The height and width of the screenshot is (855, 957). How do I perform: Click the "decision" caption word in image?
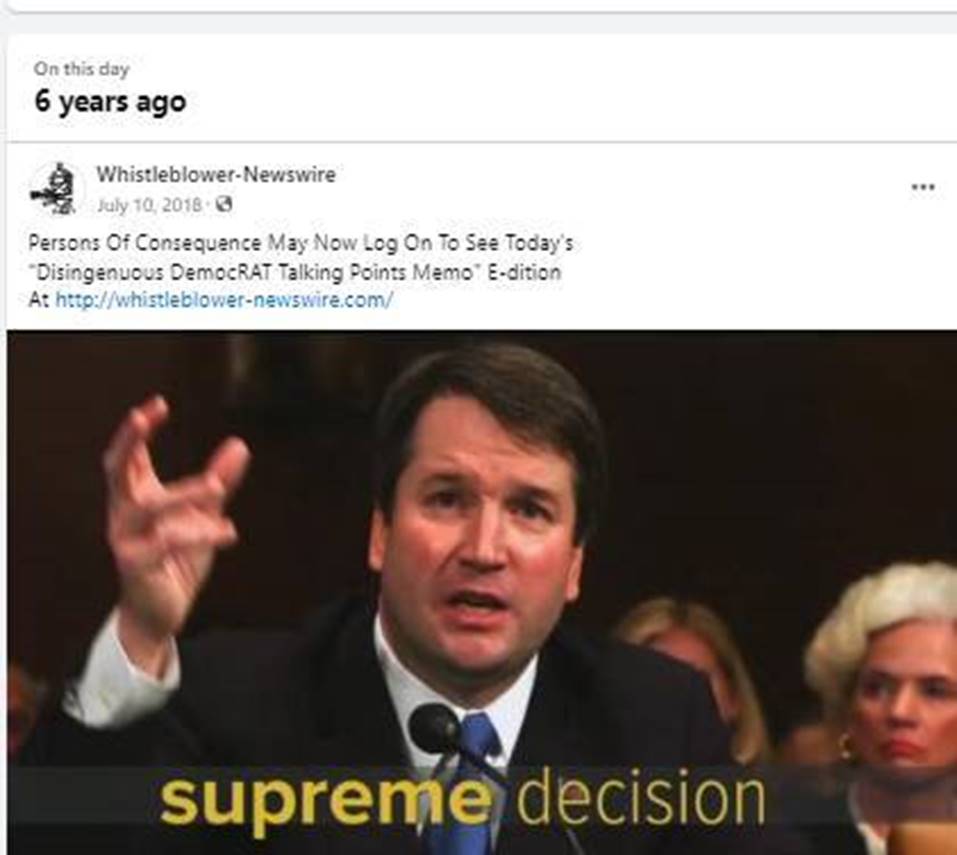tap(641, 799)
